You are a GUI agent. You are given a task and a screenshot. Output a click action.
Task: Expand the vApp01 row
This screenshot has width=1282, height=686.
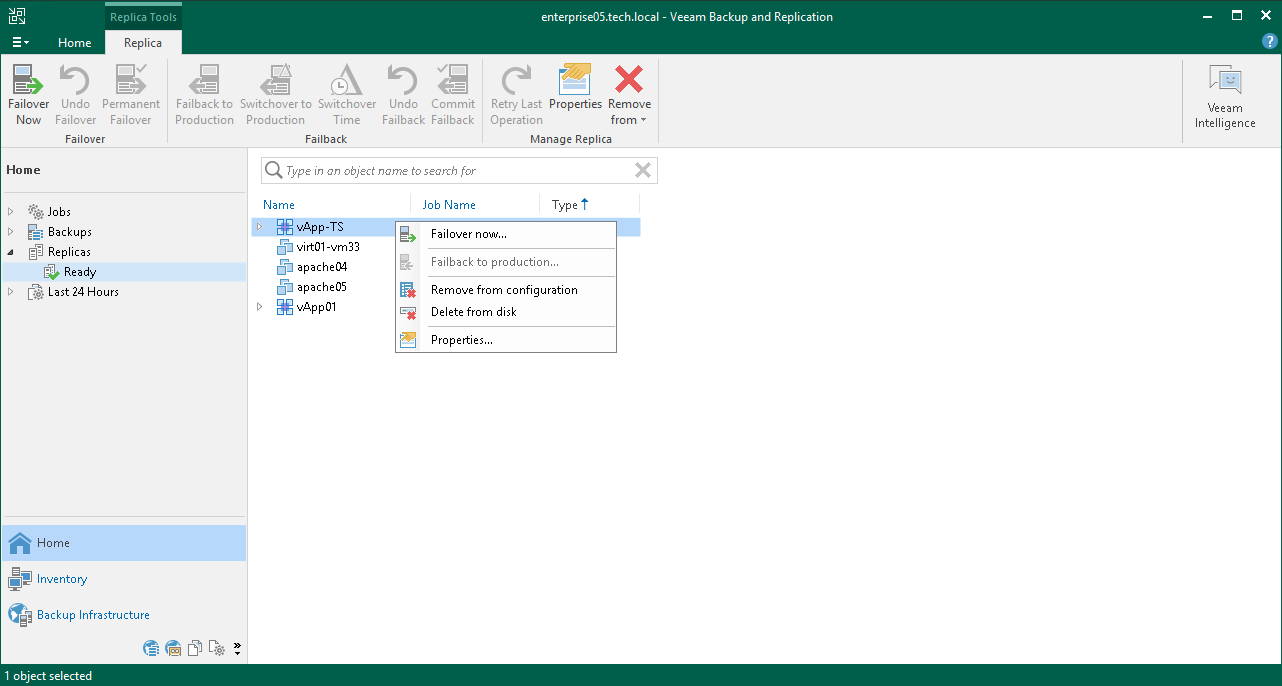click(259, 307)
